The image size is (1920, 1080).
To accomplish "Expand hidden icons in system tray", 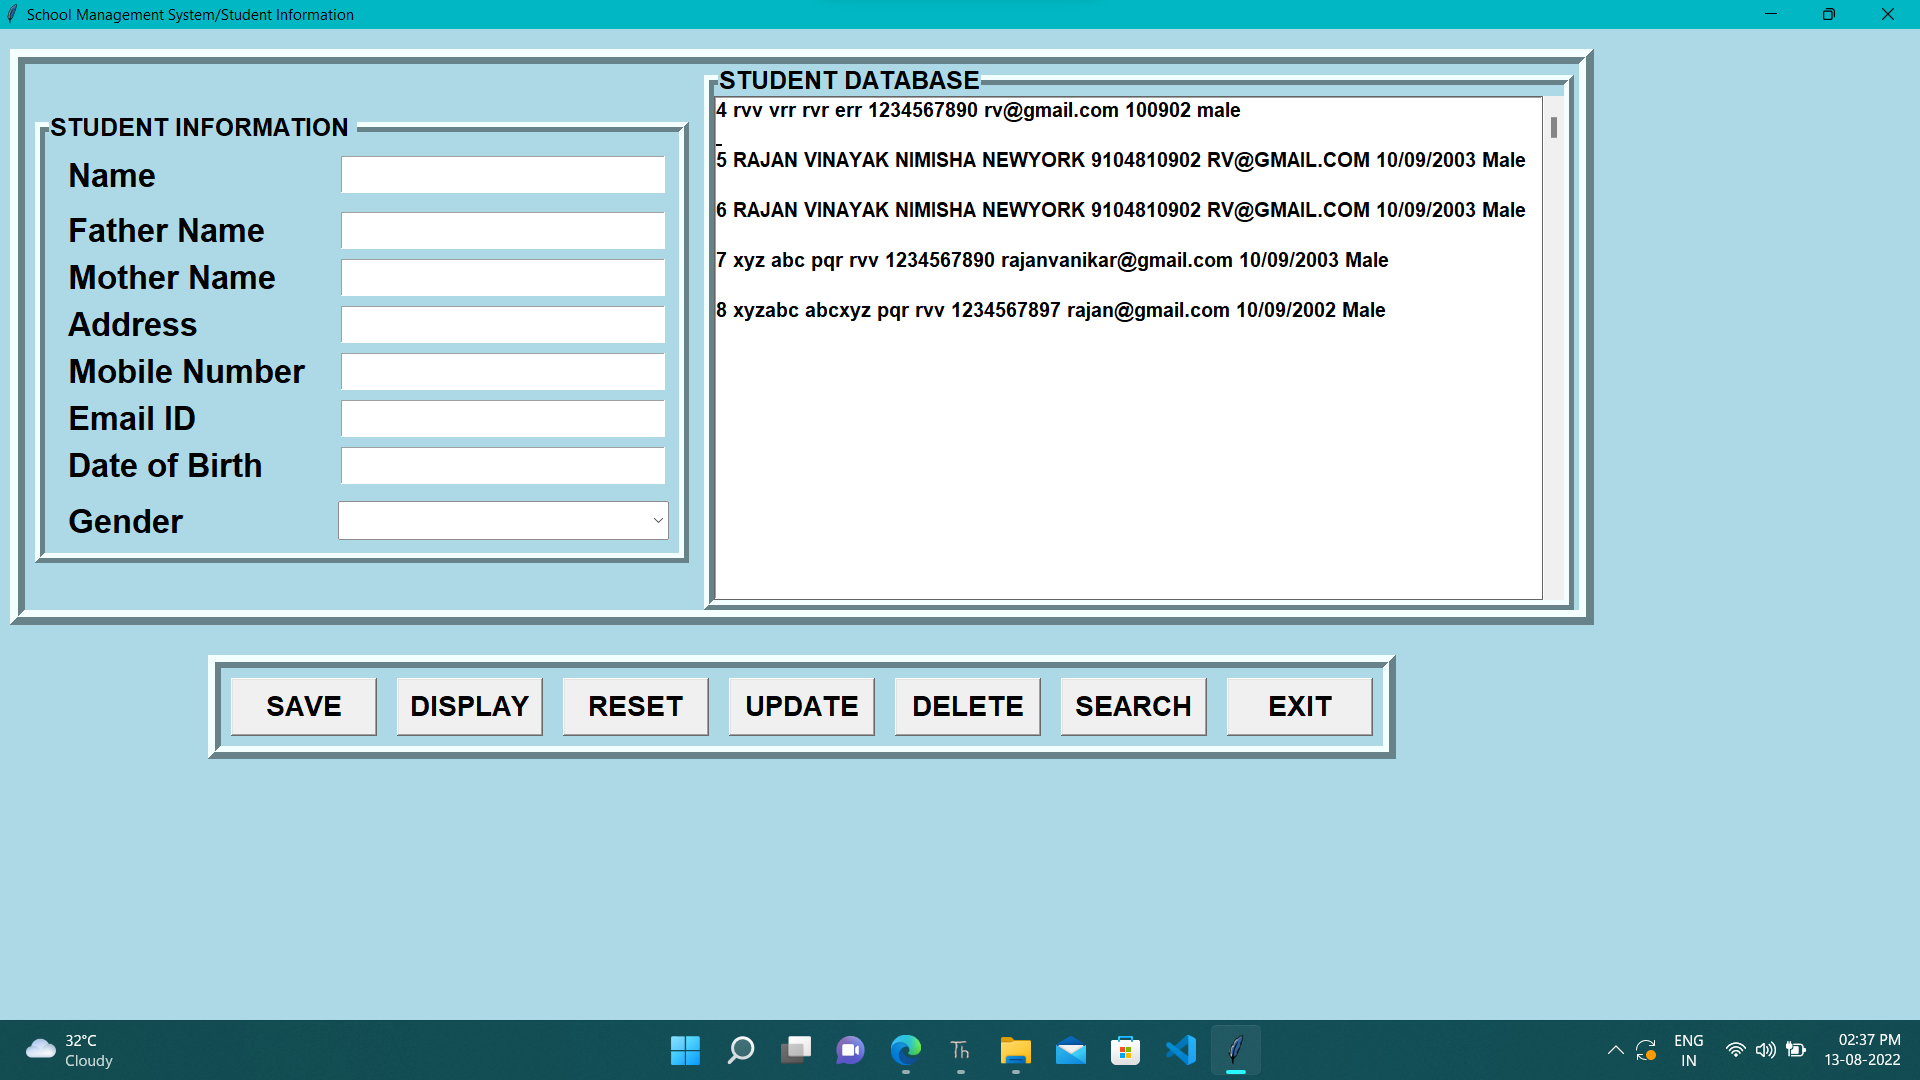I will coord(1614,1050).
